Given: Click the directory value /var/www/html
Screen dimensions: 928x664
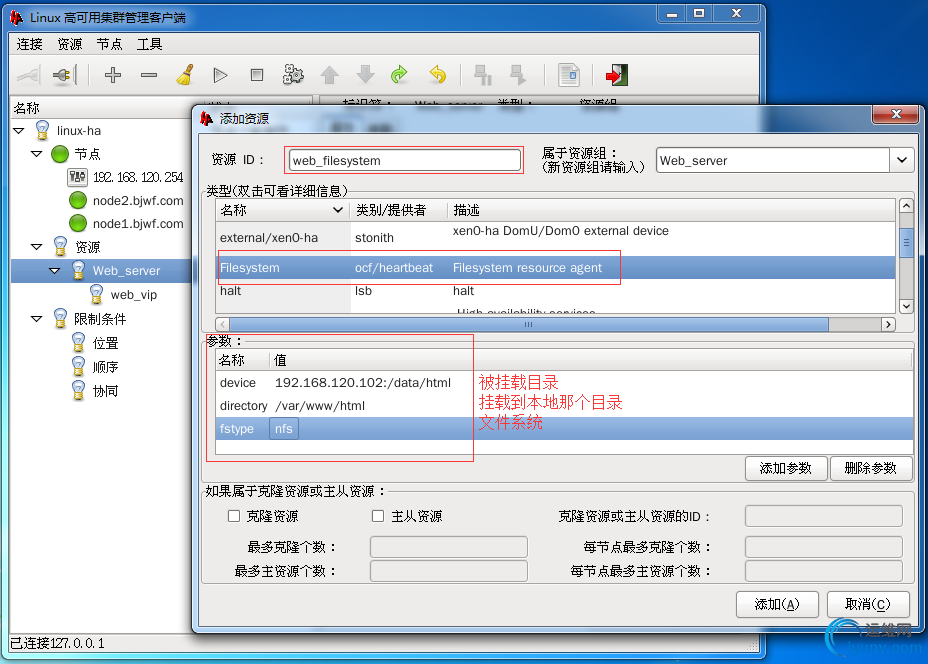Looking at the screenshot, I should (320, 406).
